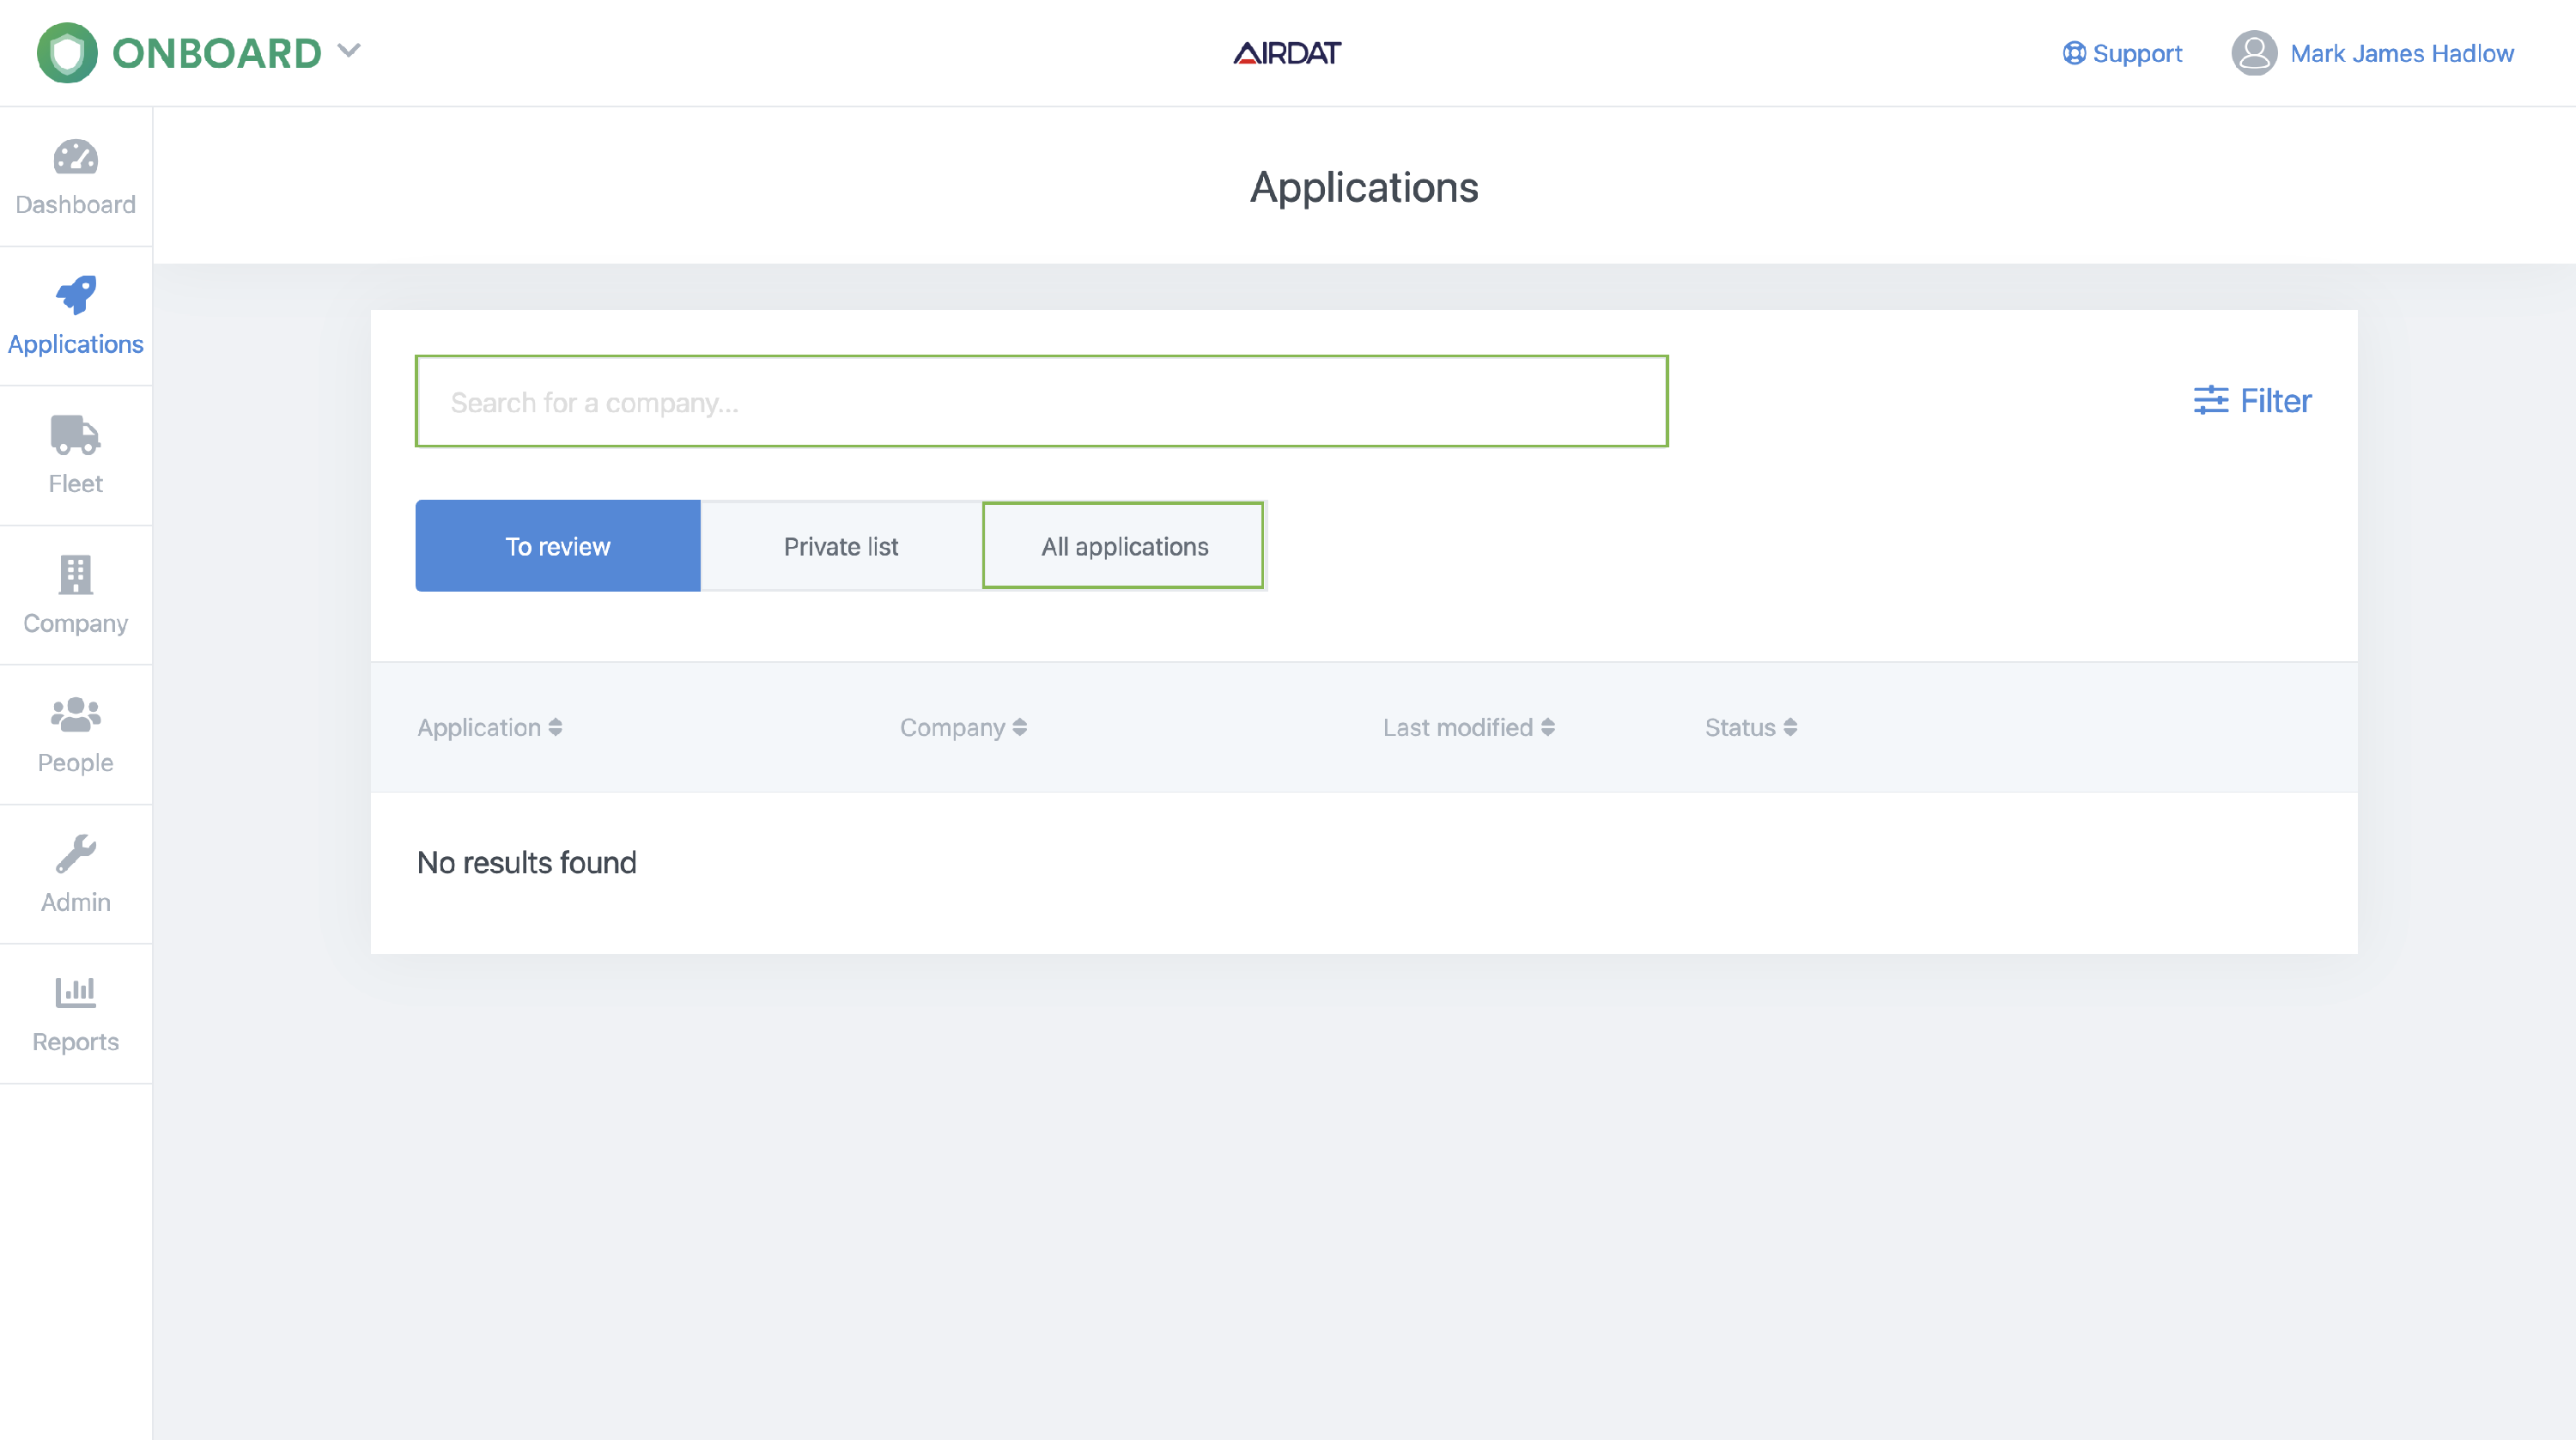Open the Filter options
This screenshot has width=2576, height=1440.
2252,401
